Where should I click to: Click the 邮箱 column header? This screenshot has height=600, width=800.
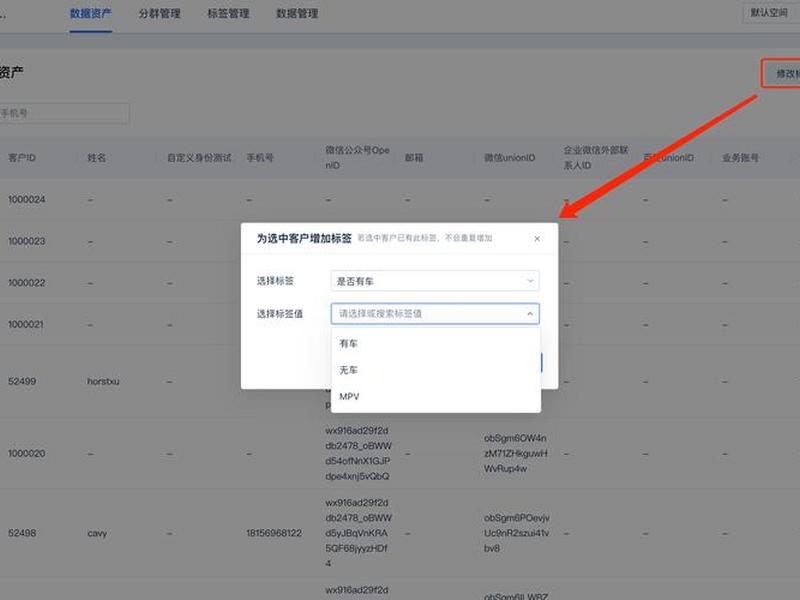[414, 158]
